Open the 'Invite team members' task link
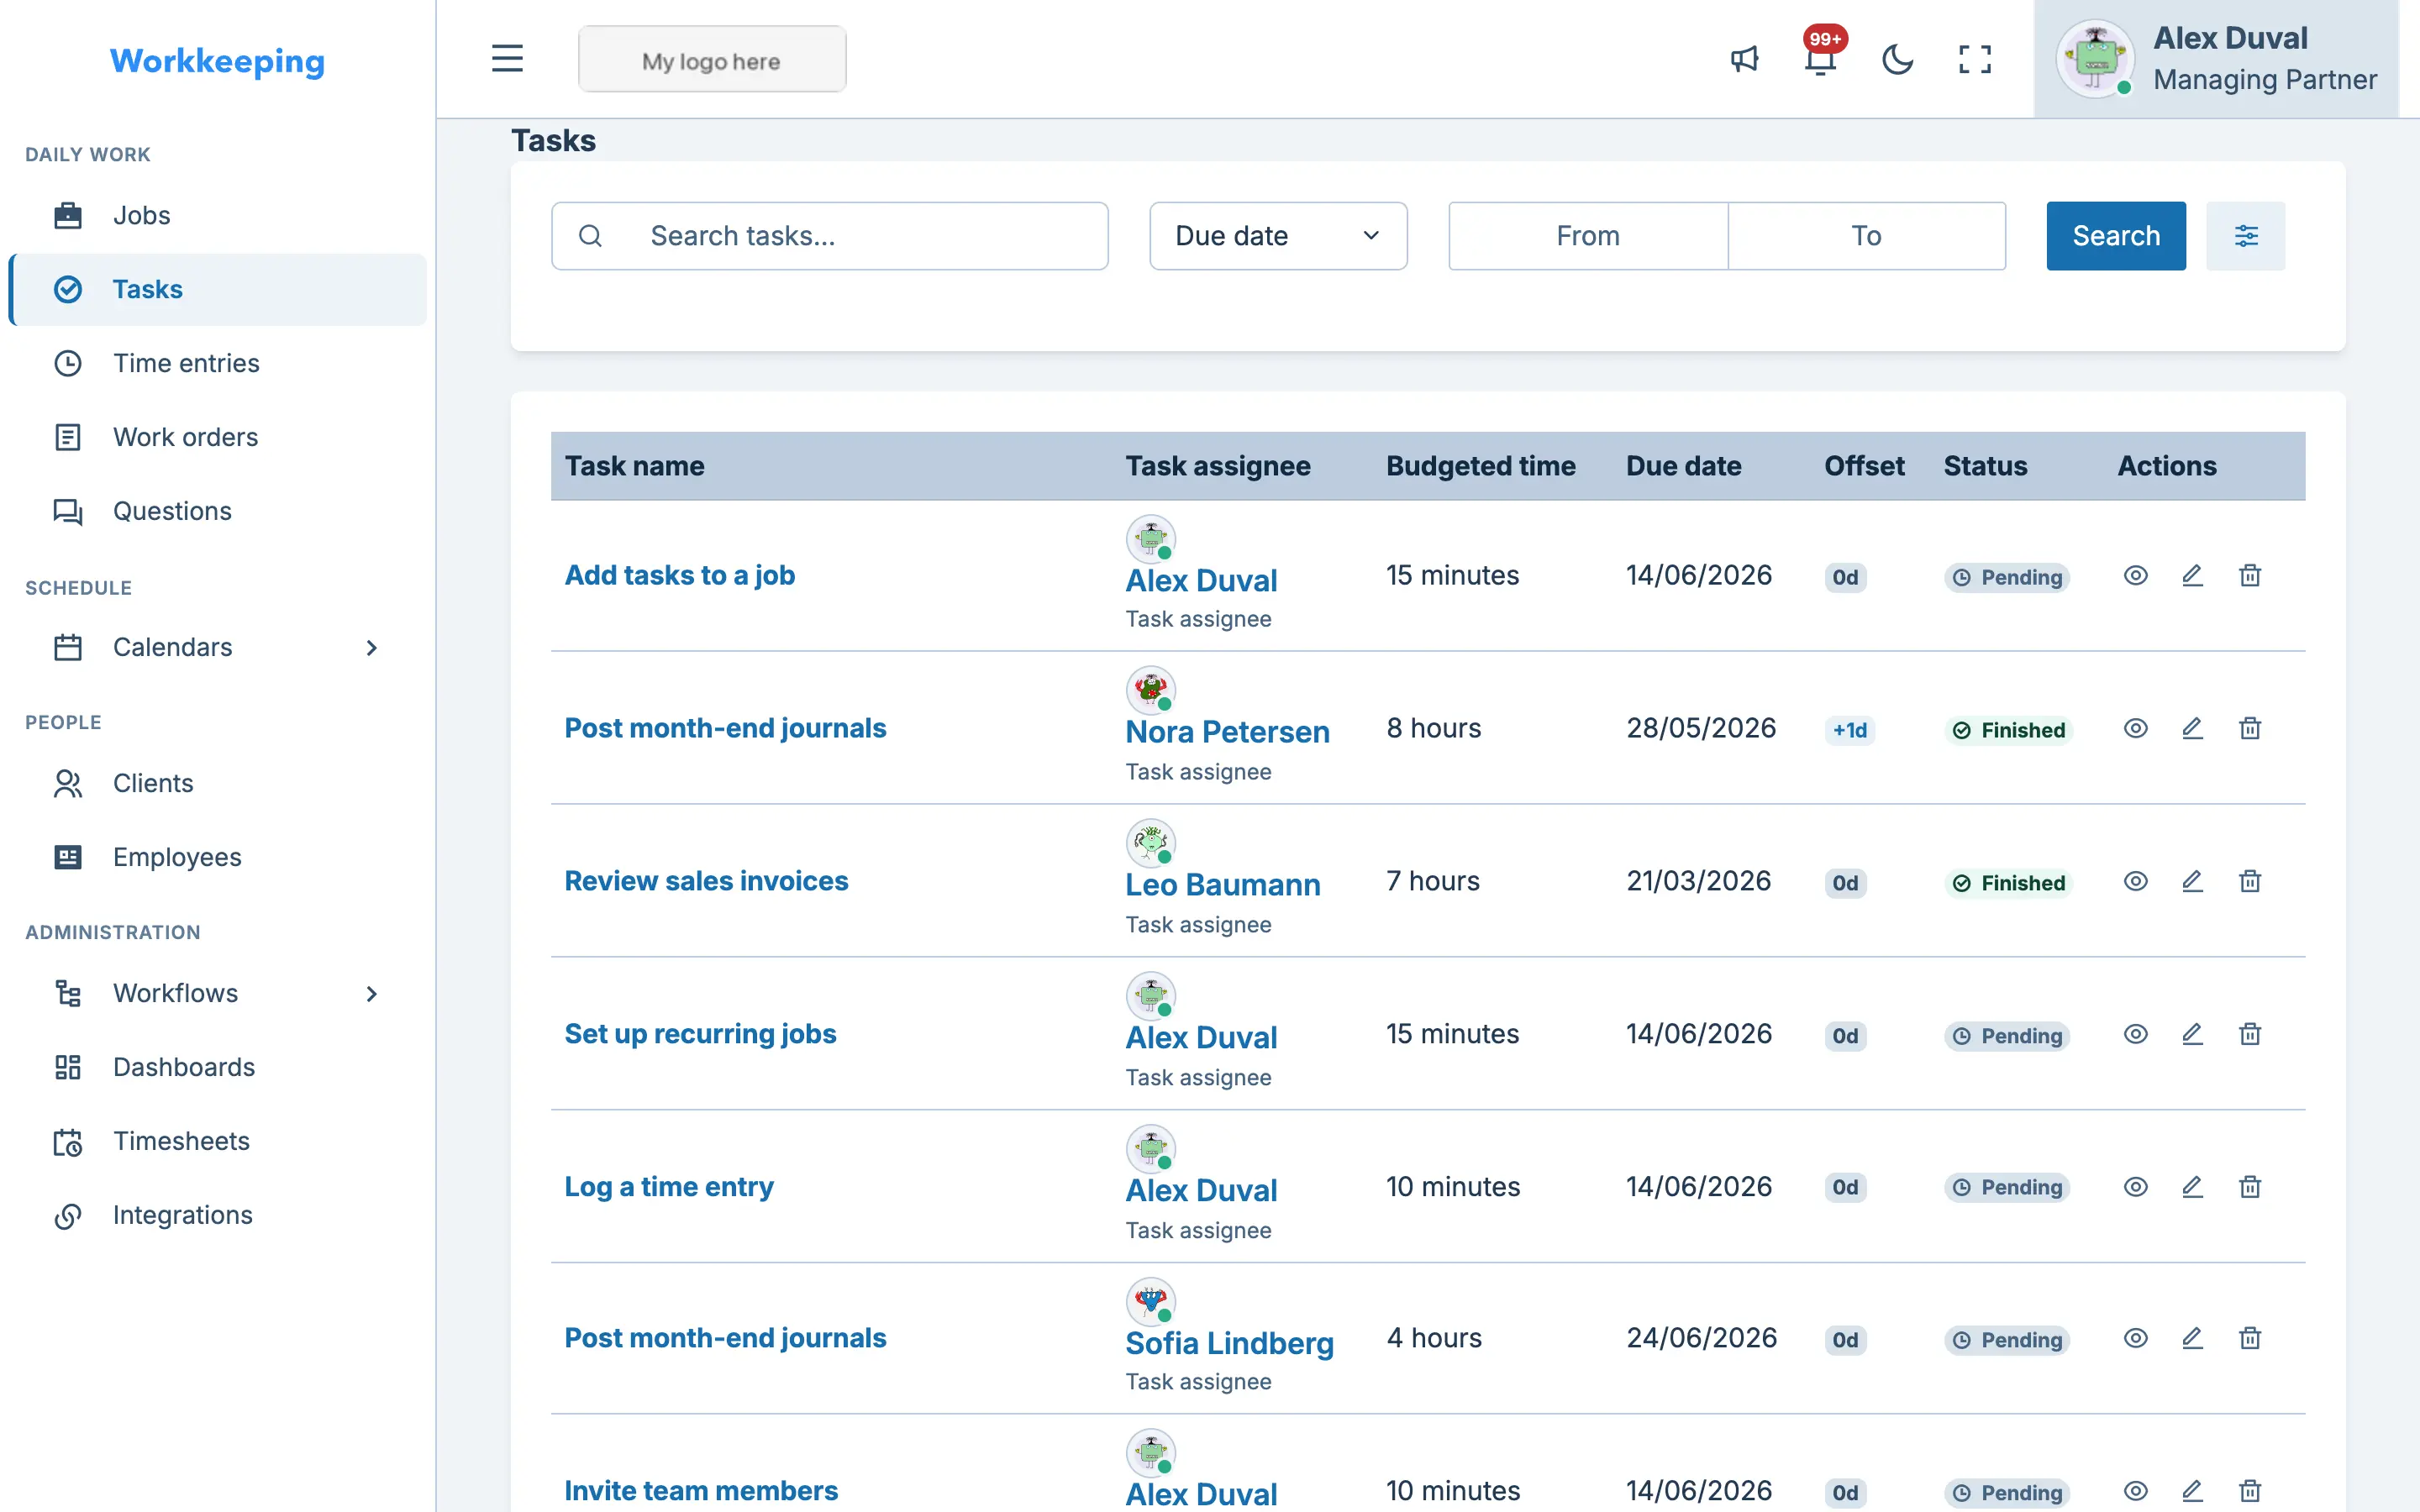The width and height of the screenshot is (2420, 1512). pyautogui.click(x=701, y=1491)
